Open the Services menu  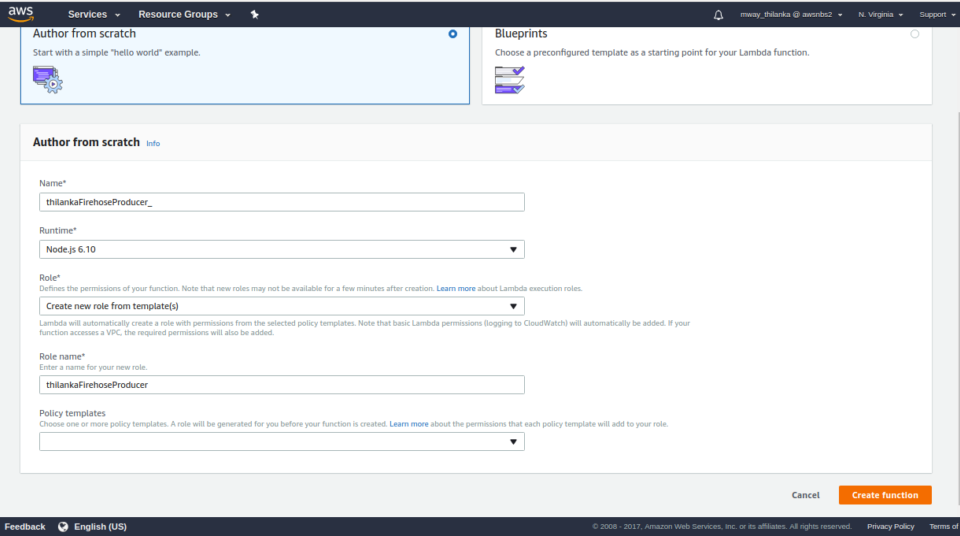(94, 15)
